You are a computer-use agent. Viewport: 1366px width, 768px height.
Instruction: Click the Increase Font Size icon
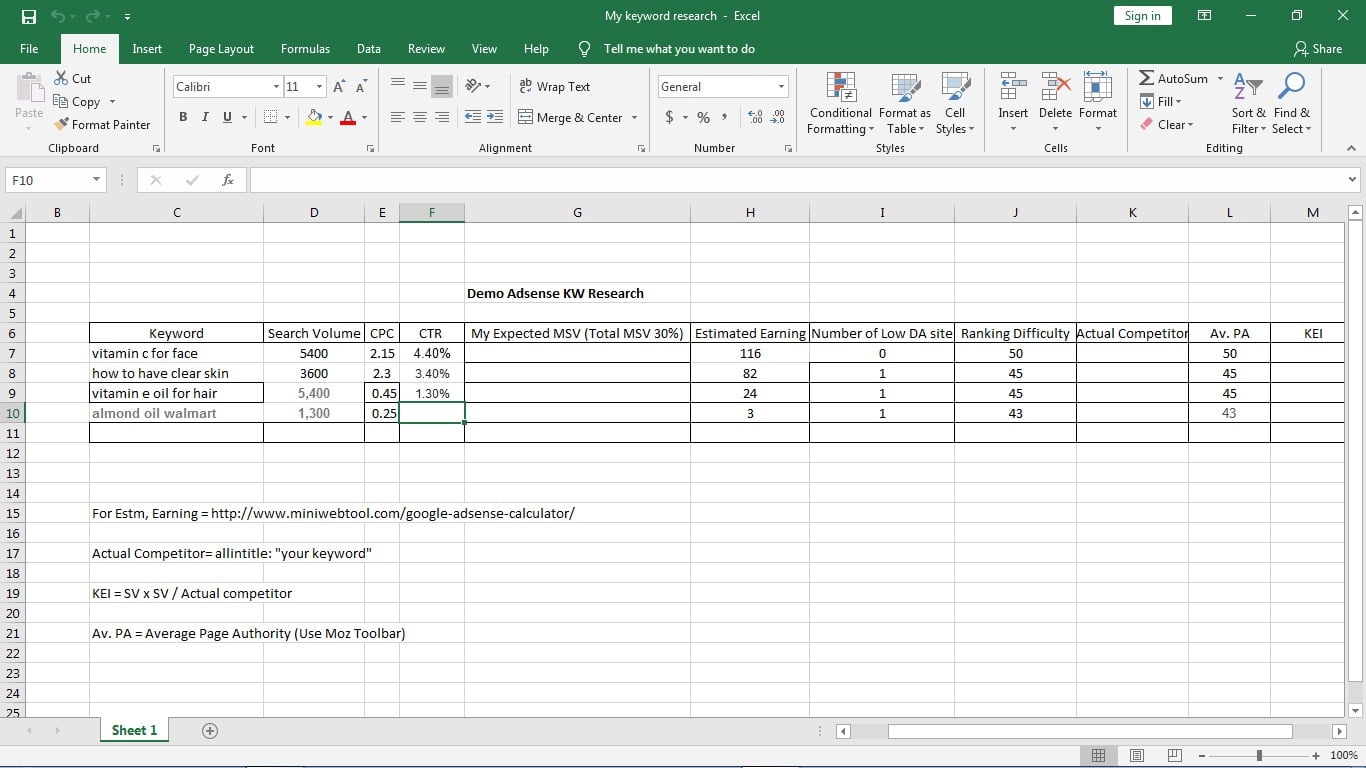point(340,87)
